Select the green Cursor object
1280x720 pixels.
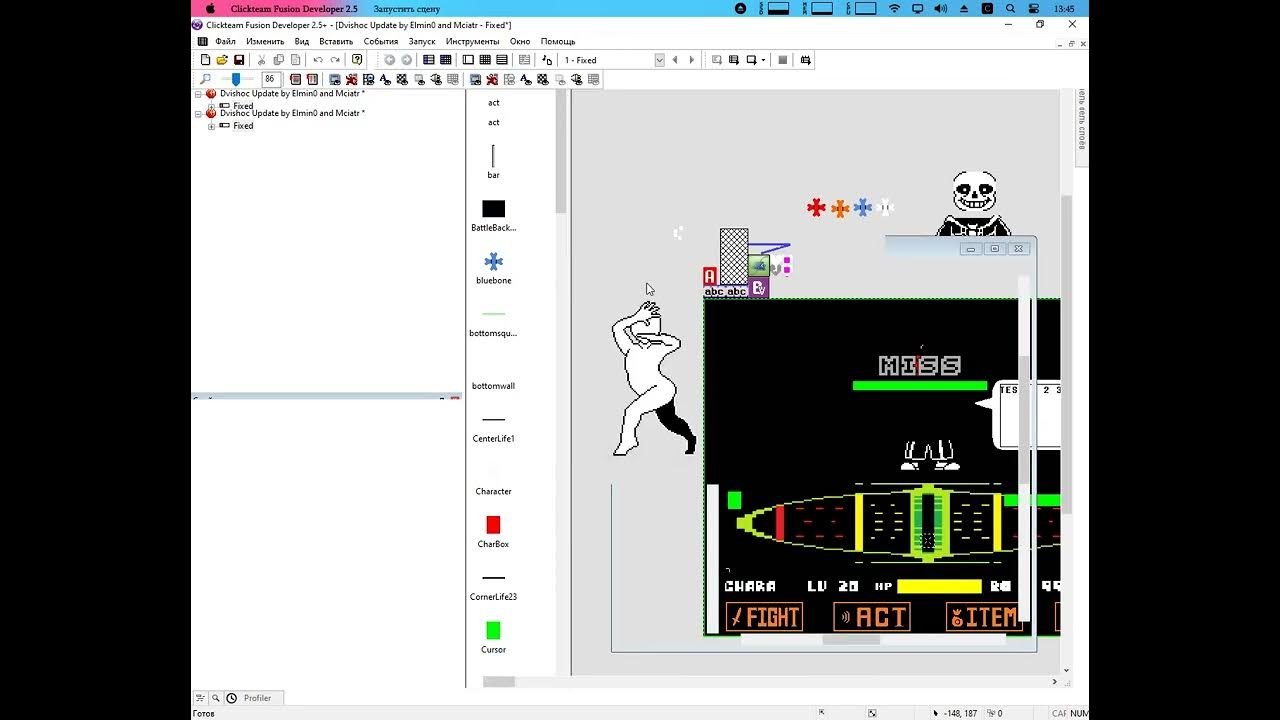pyautogui.click(x=493, y=631)
